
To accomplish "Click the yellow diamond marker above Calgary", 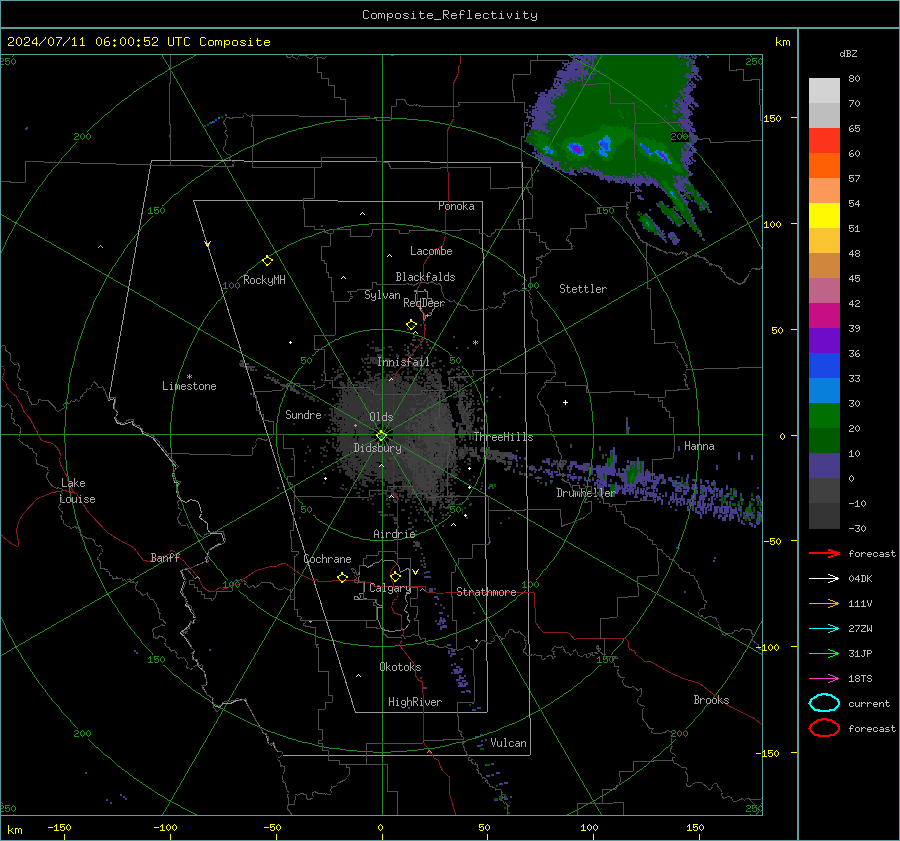I will tap(395, 576).
